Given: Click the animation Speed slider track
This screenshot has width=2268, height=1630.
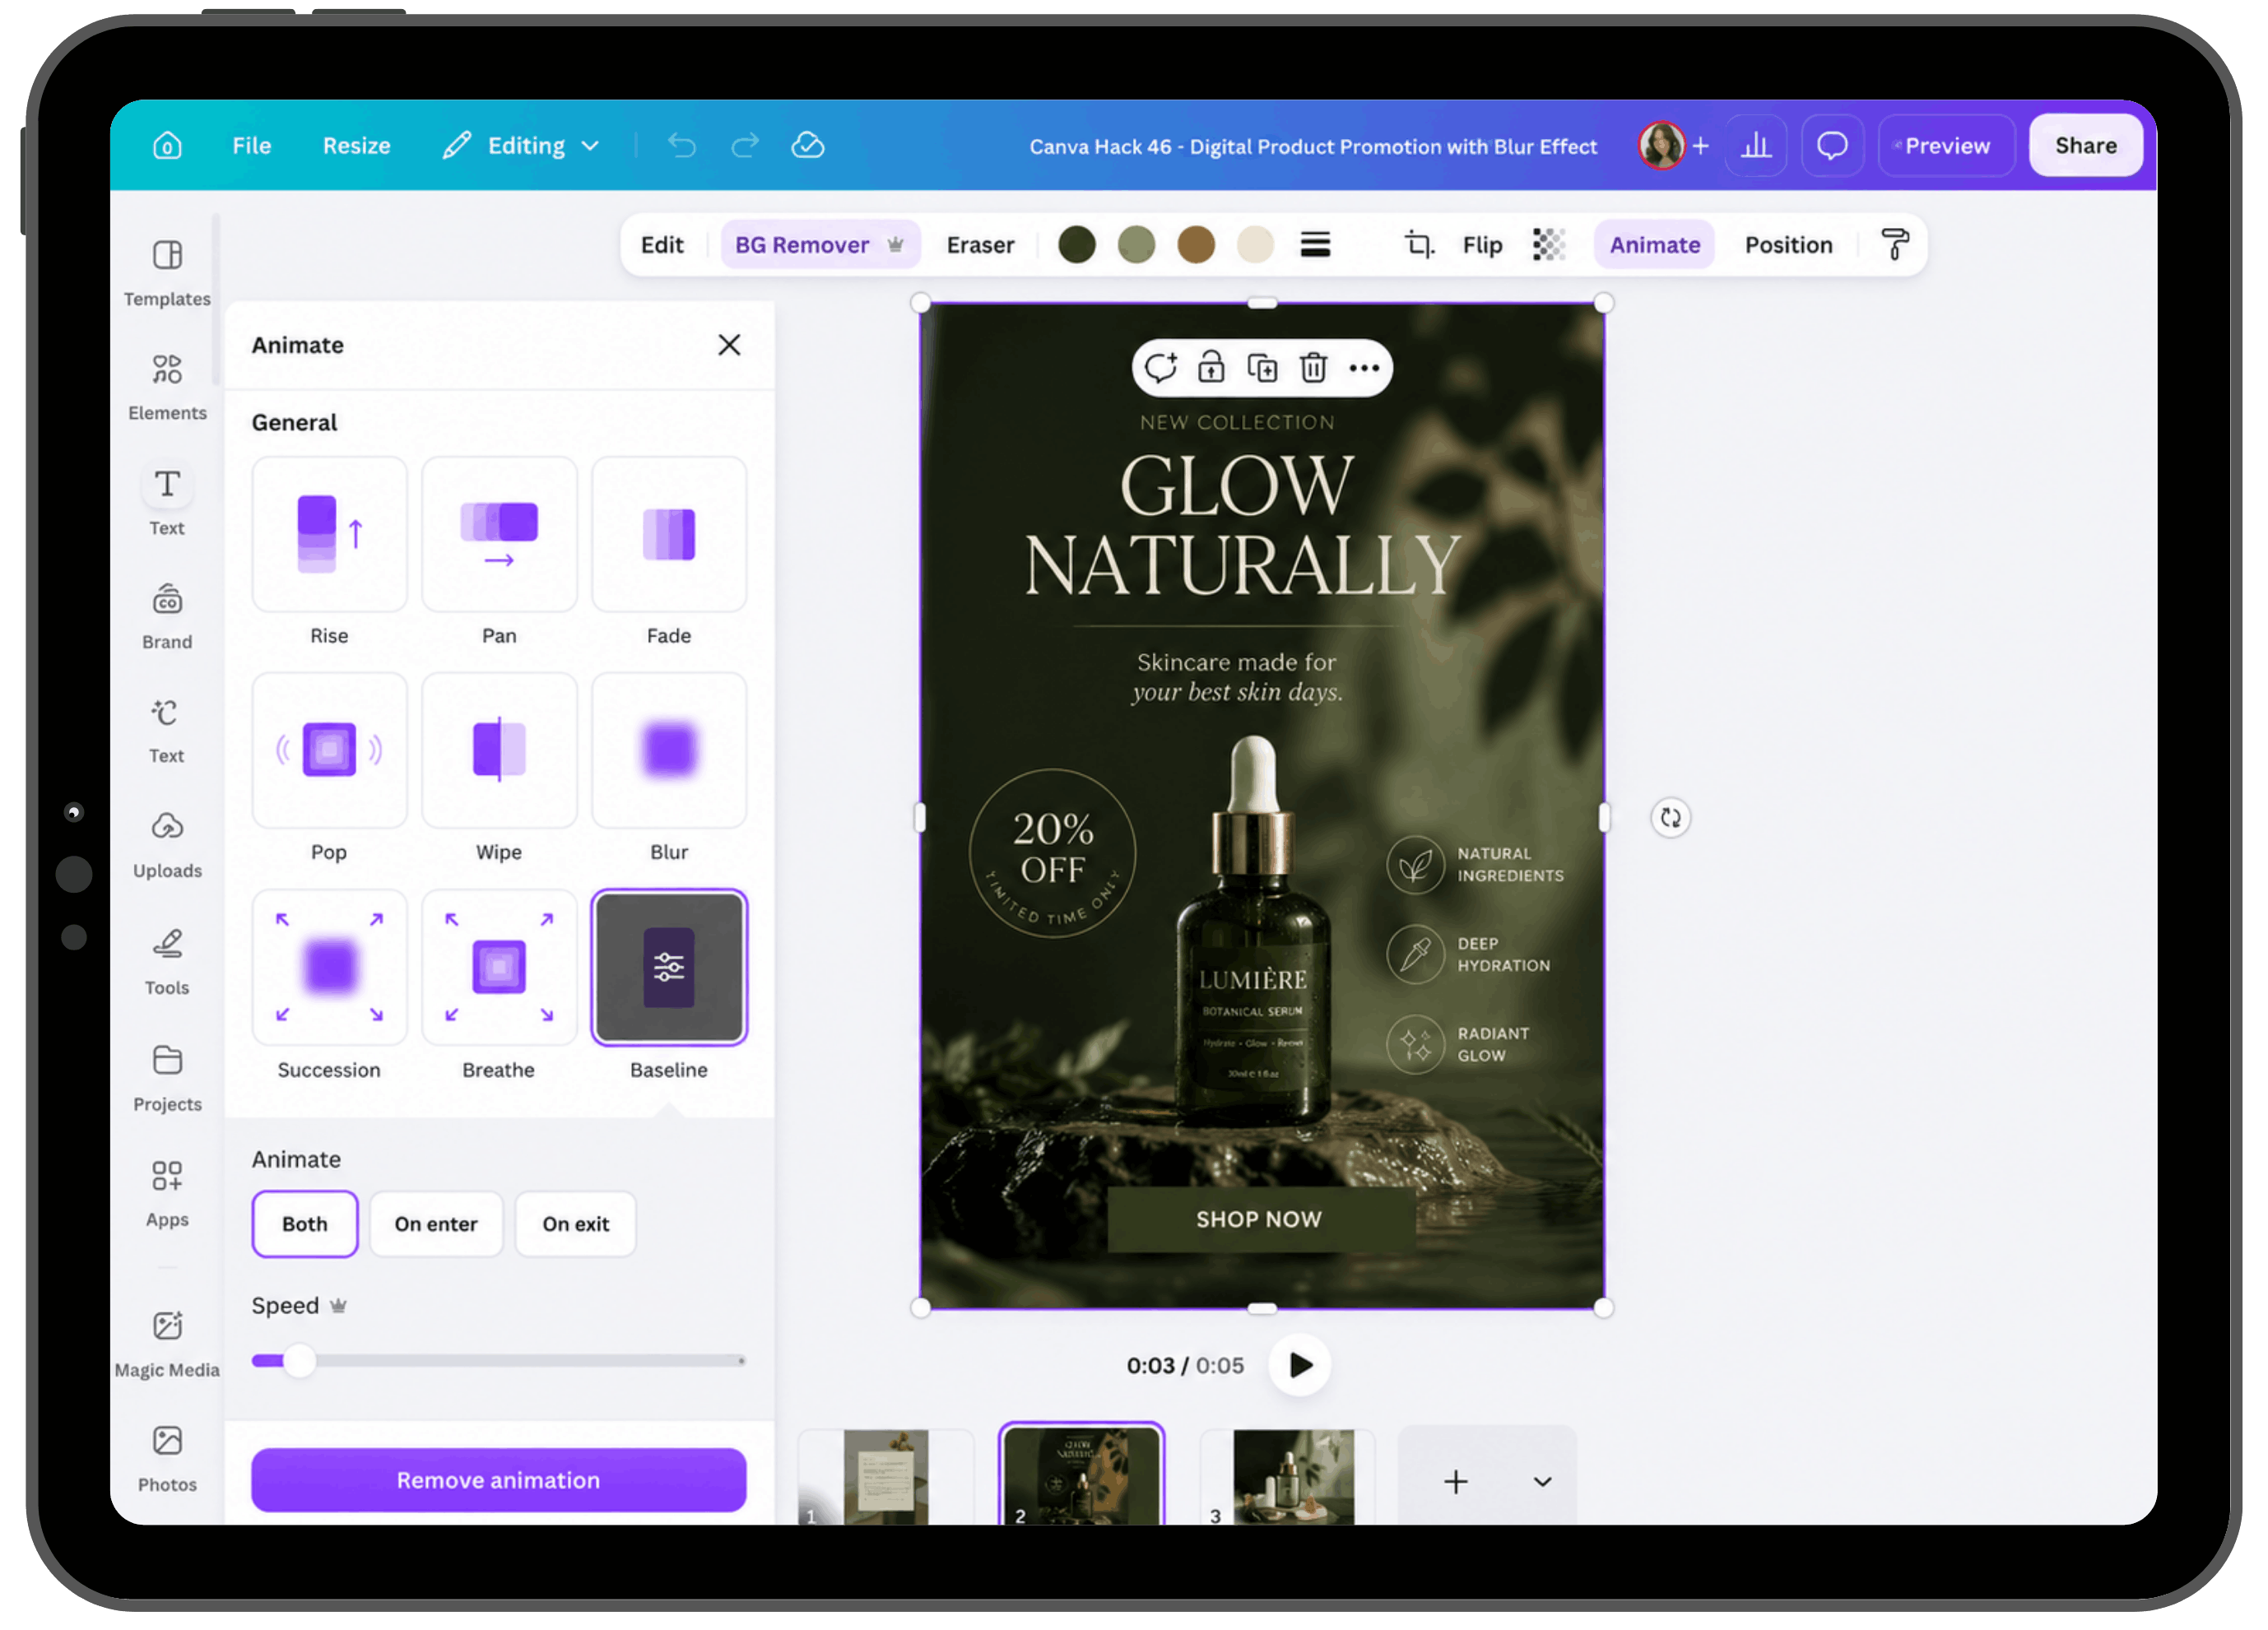Looking at the screenshot, I should 498,1361.
